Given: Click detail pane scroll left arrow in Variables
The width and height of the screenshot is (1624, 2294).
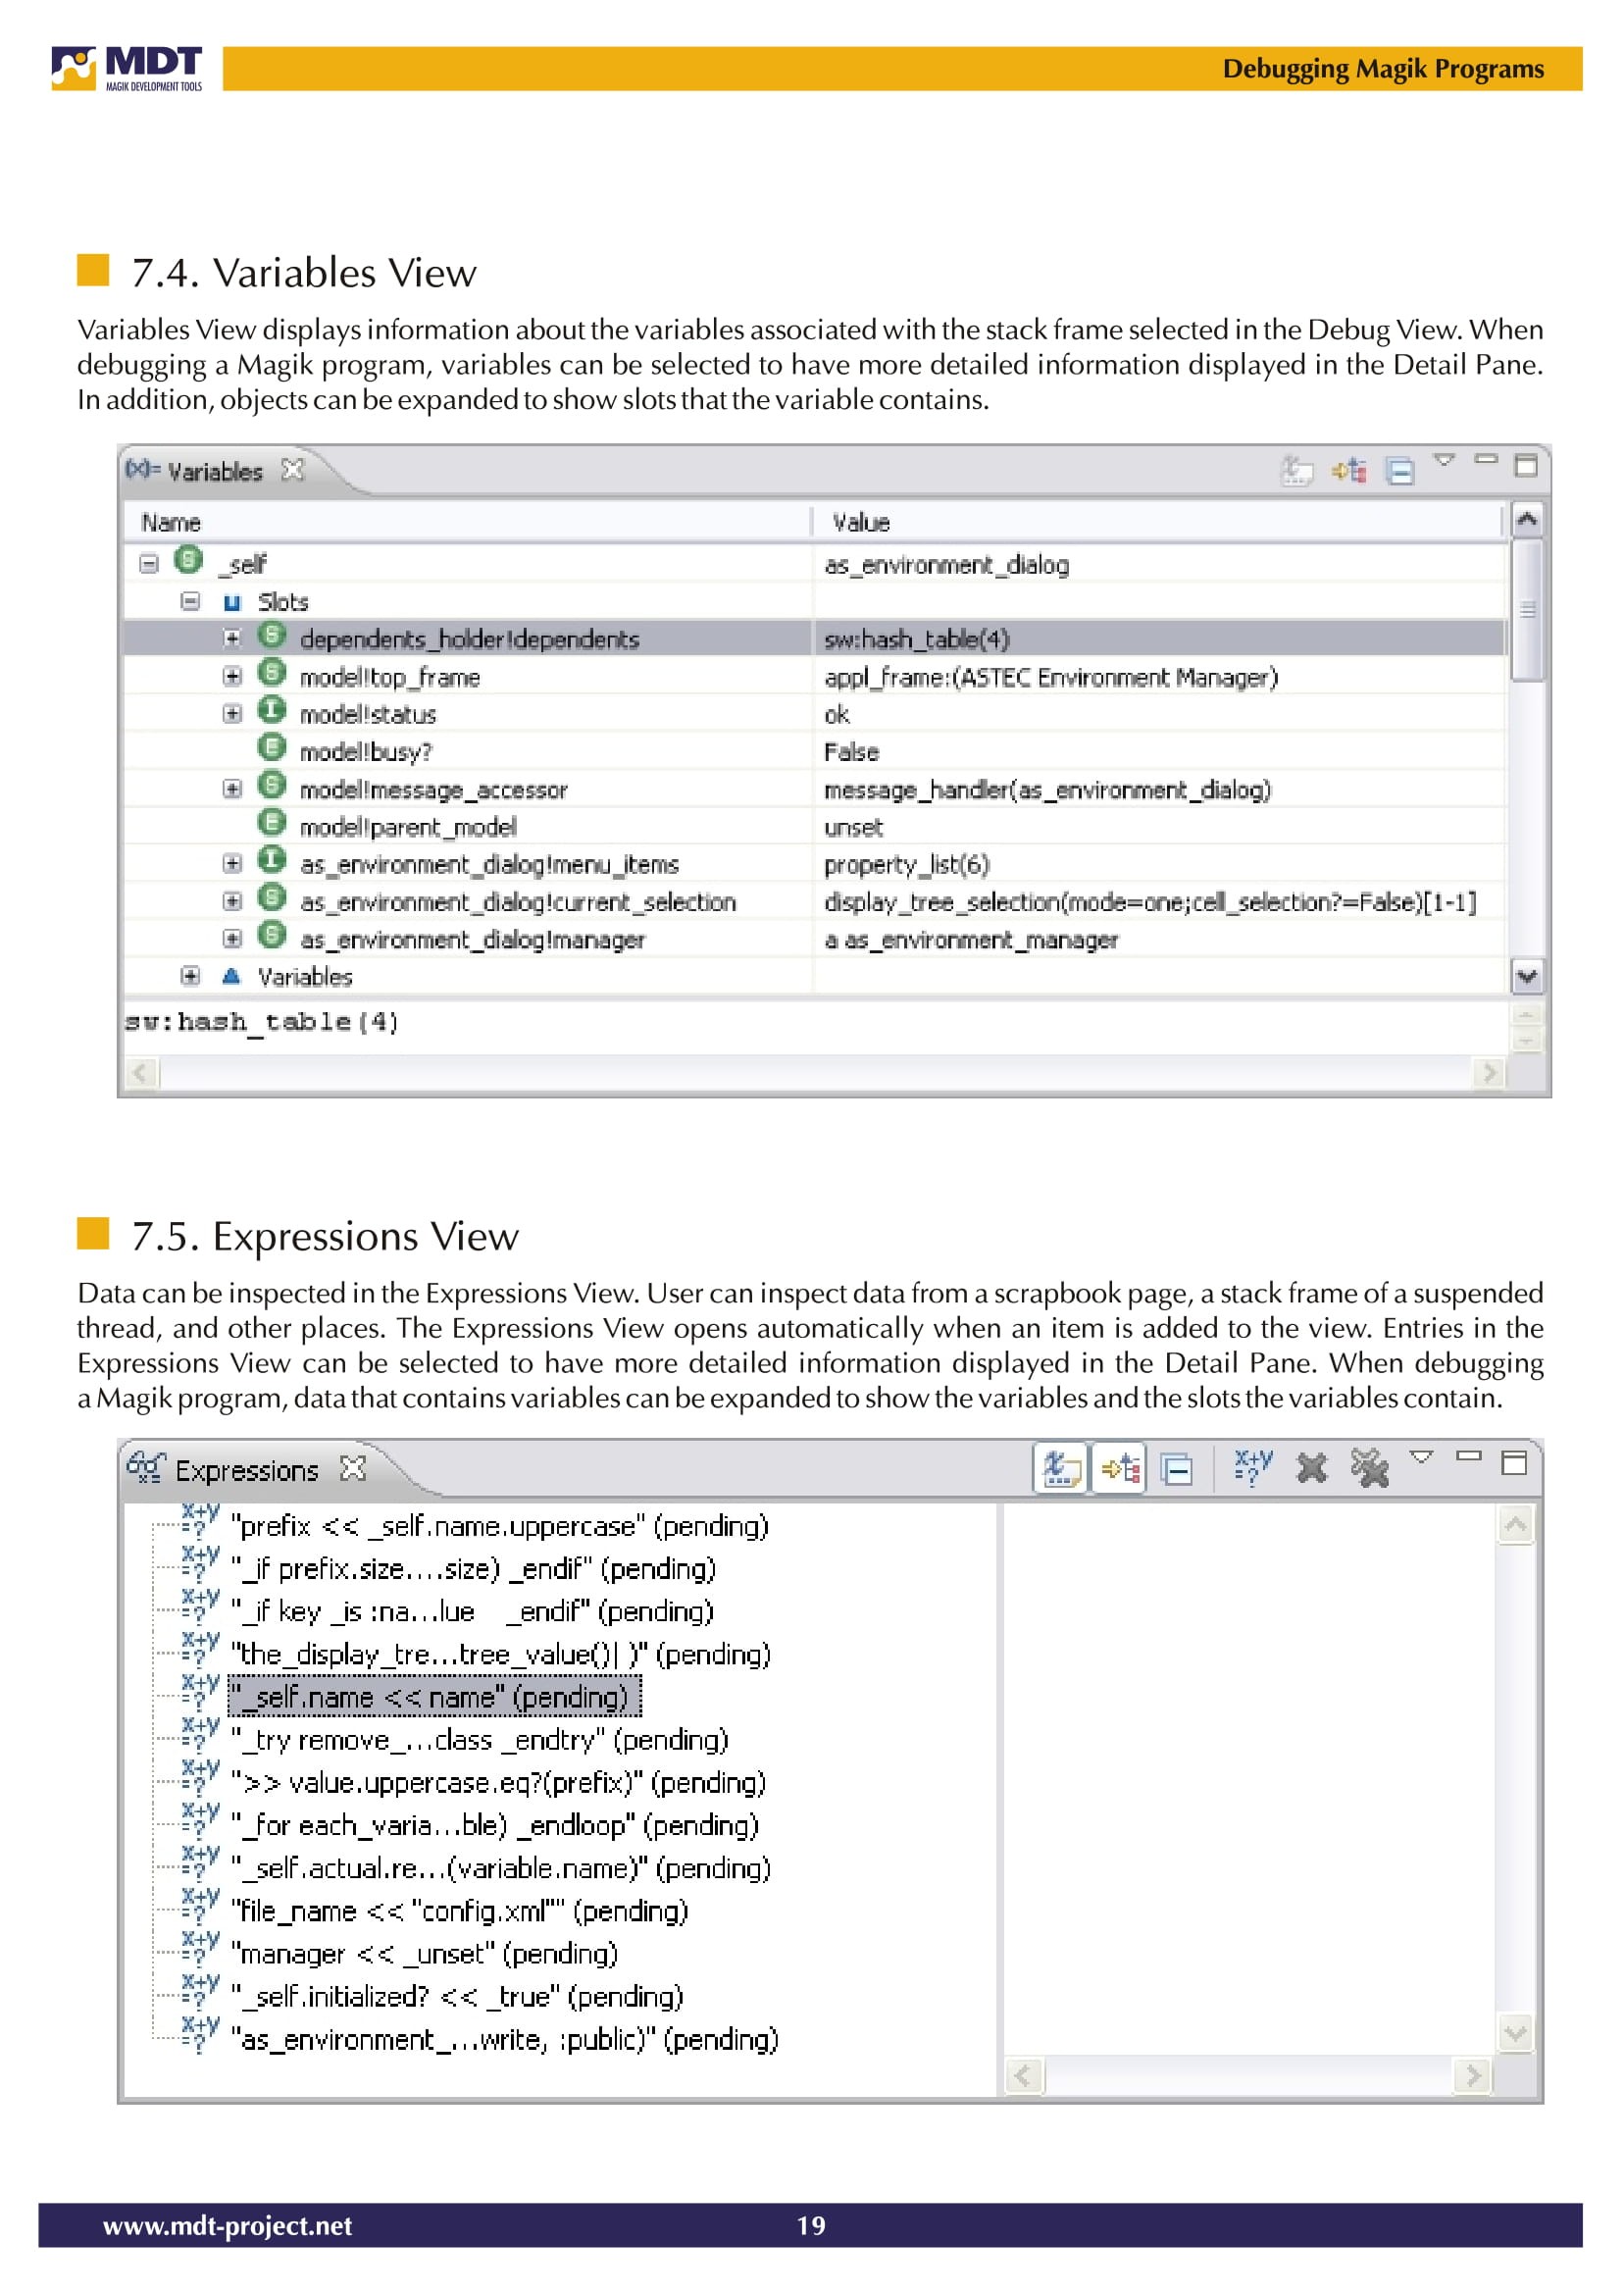Looking at the screenshot, I should 141,1074.
